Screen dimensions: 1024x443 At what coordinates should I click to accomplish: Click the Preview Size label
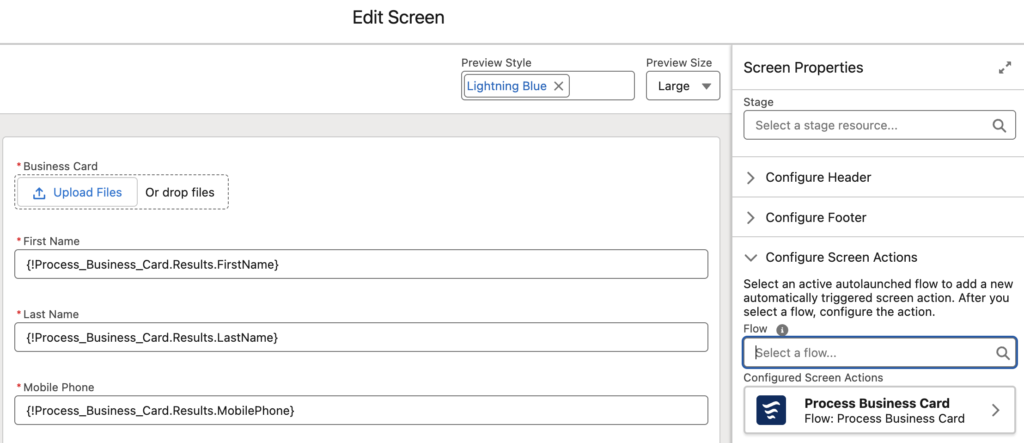(679, 63)
